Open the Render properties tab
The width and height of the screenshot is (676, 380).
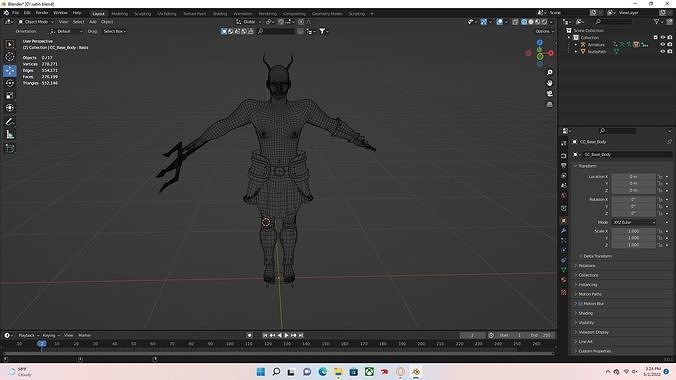click(563, 155)
